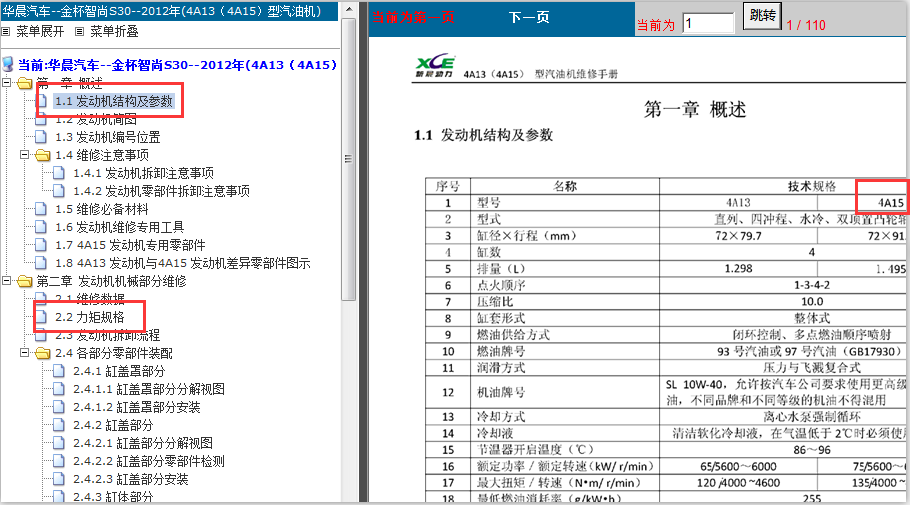910x505 pixels.
Task: Click page icon of 2.4.2.3 缸盖部分安装
Action: click(x=59, y=479)
